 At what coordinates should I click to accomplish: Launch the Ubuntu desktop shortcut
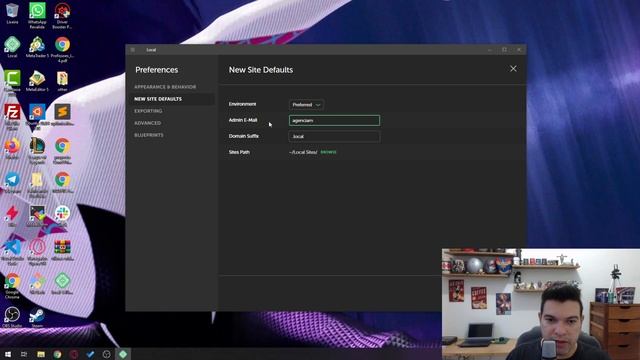pyautogui.click(x=37, y=116)
